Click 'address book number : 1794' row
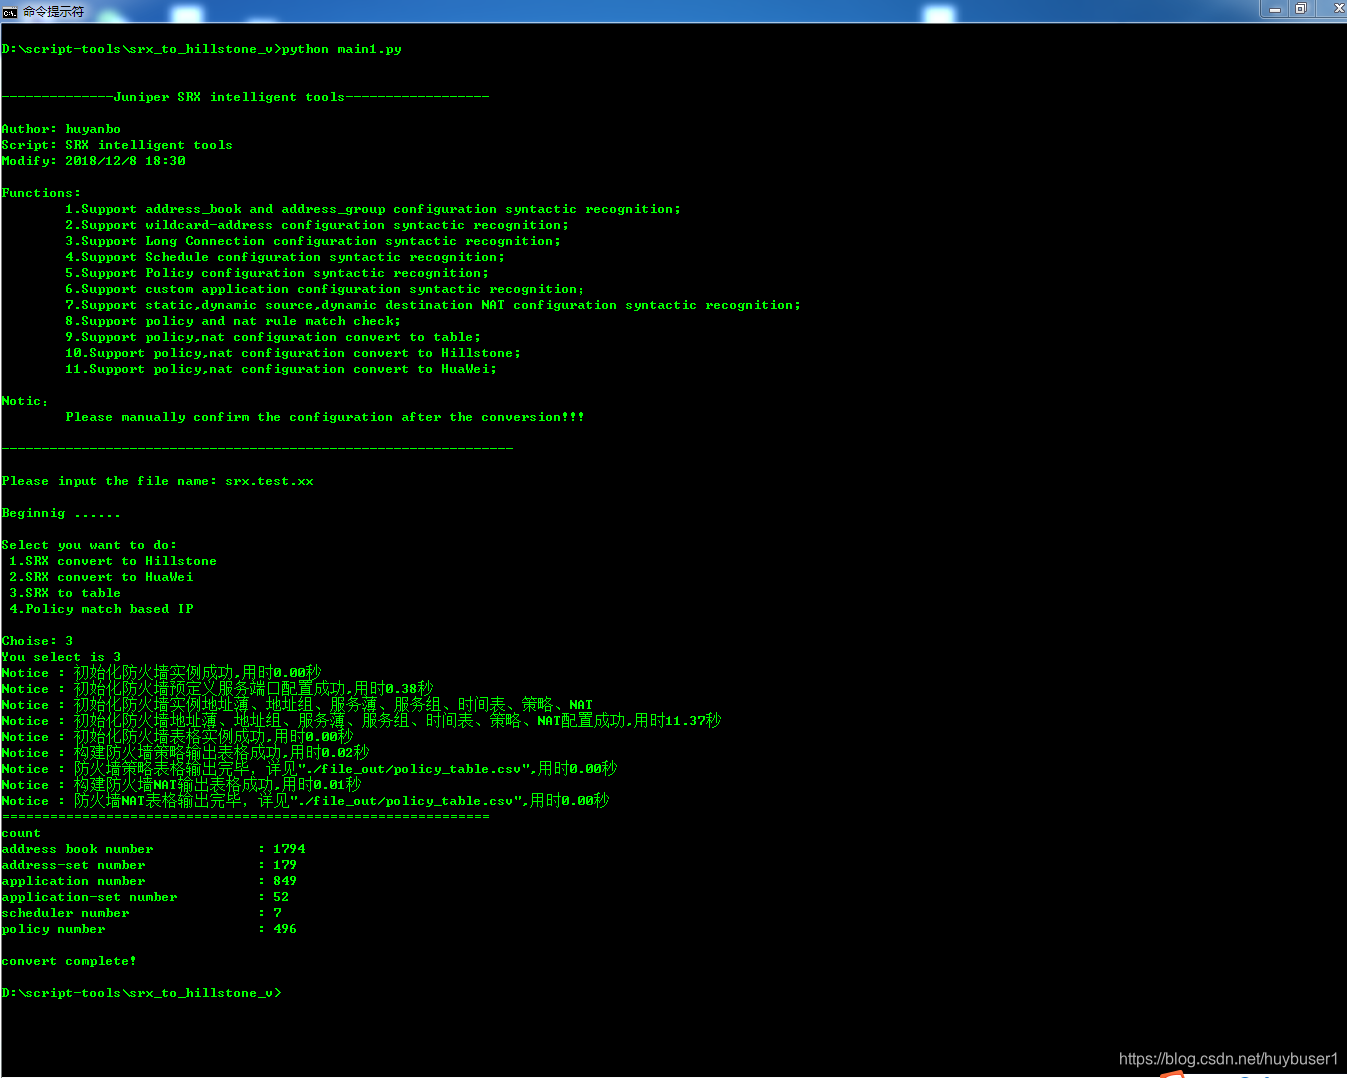 pos(154,849)
